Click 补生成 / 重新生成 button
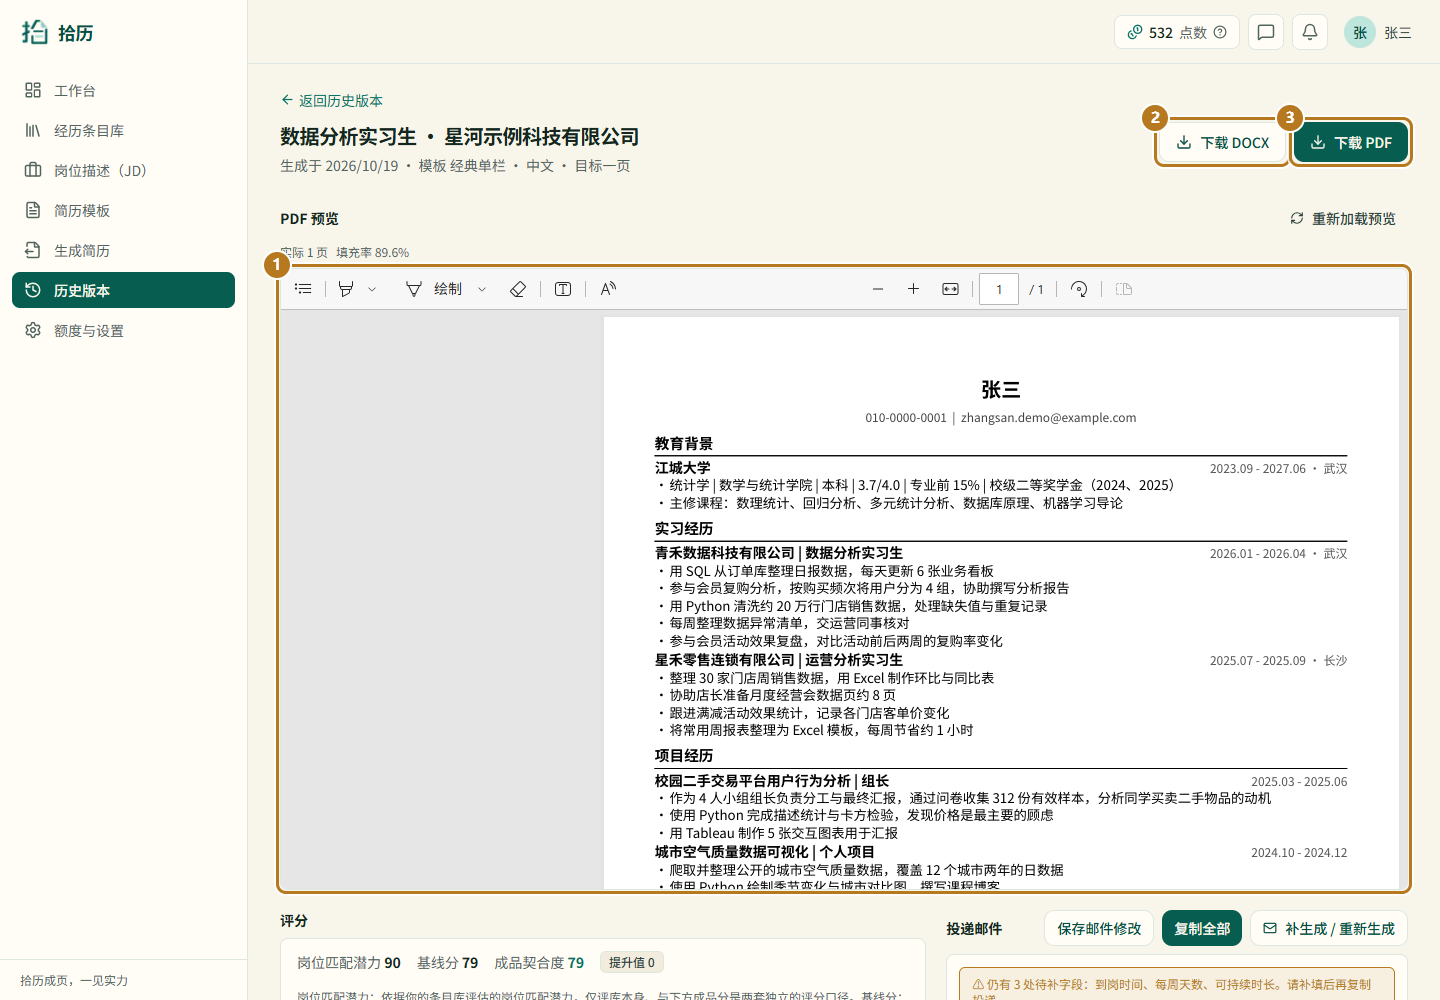 point(1329,928)
